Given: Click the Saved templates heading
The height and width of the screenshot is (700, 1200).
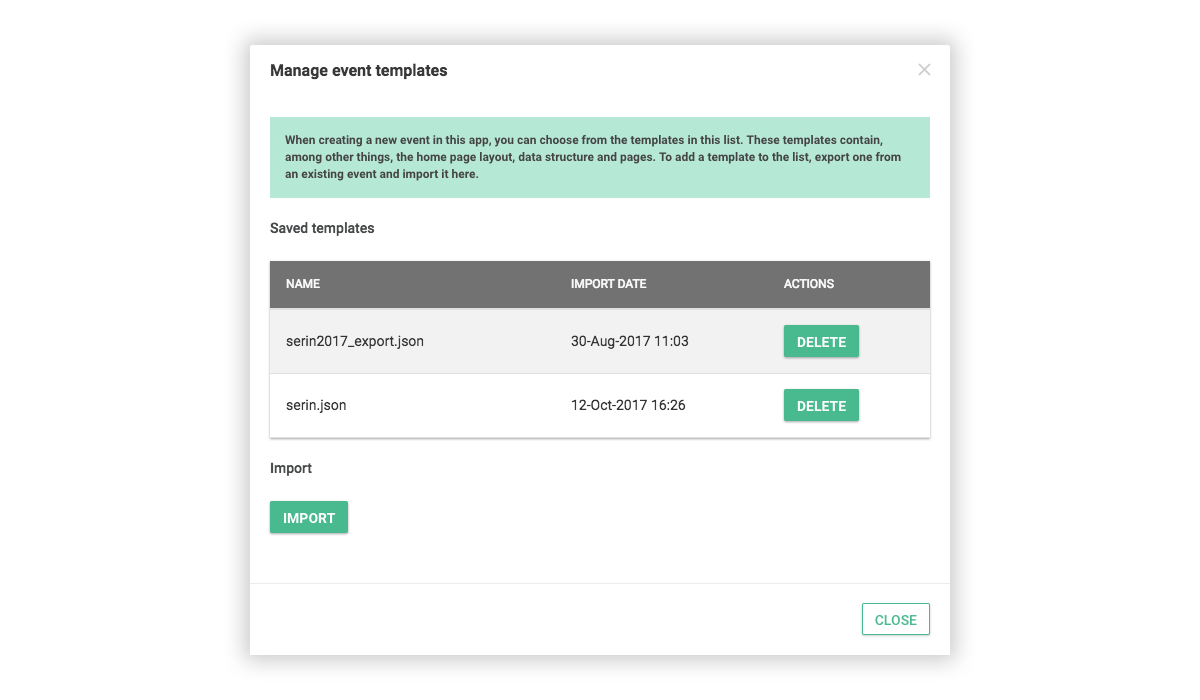Looking at the screenshot, I should [x=322, y=229].
